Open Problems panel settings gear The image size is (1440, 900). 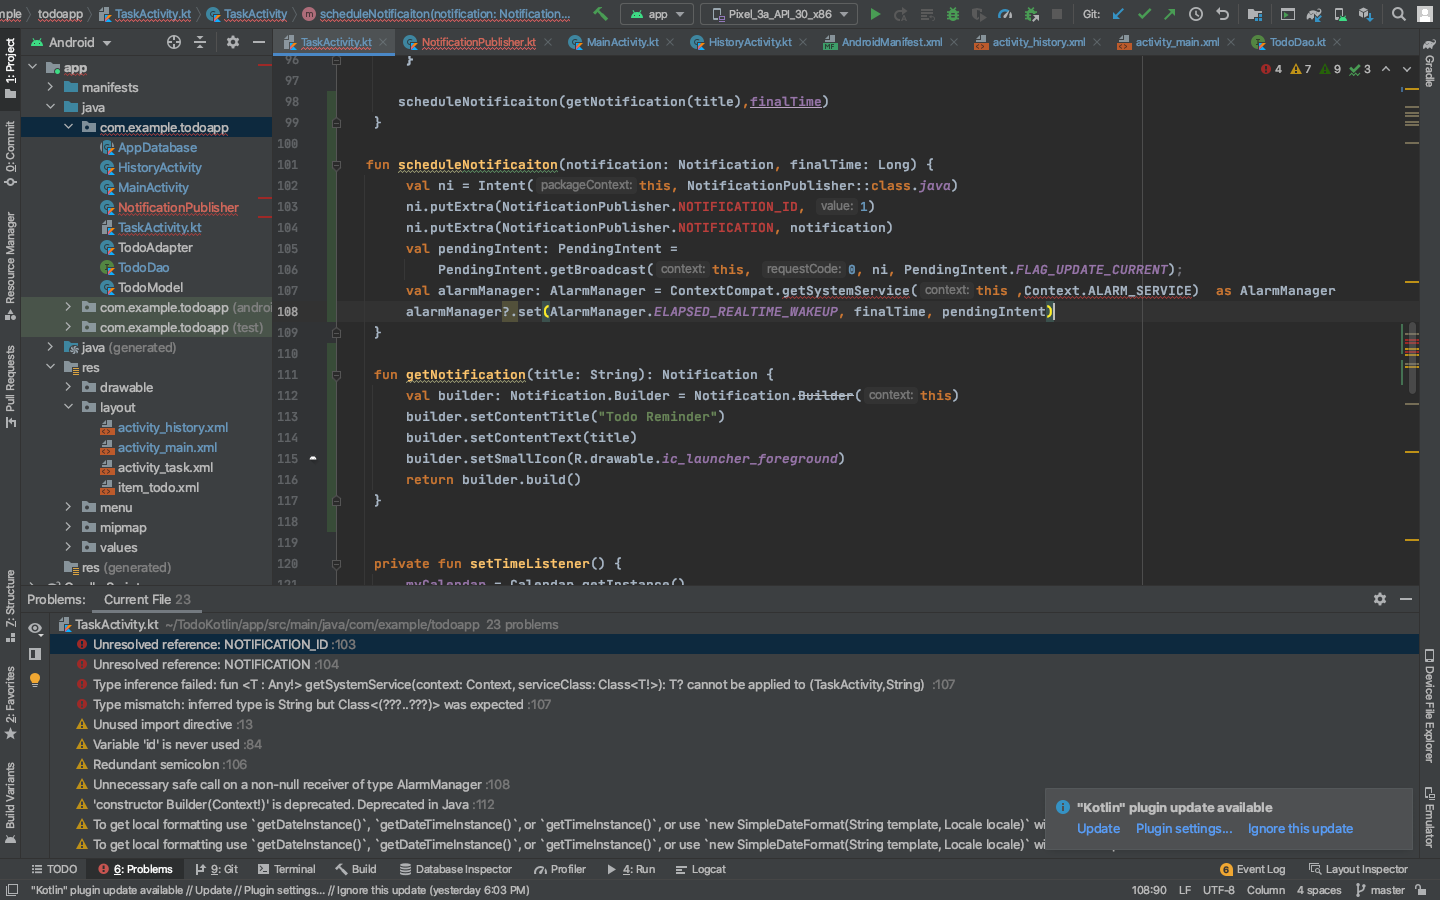pos(1380,599)
